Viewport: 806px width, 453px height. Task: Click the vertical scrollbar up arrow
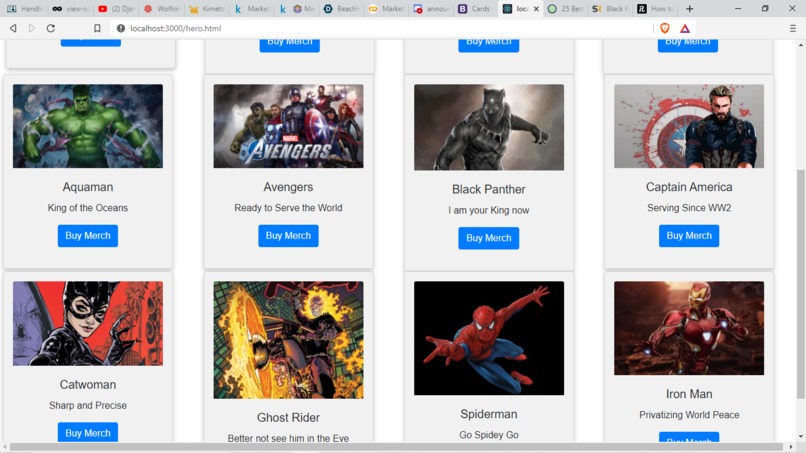point(800,45)
